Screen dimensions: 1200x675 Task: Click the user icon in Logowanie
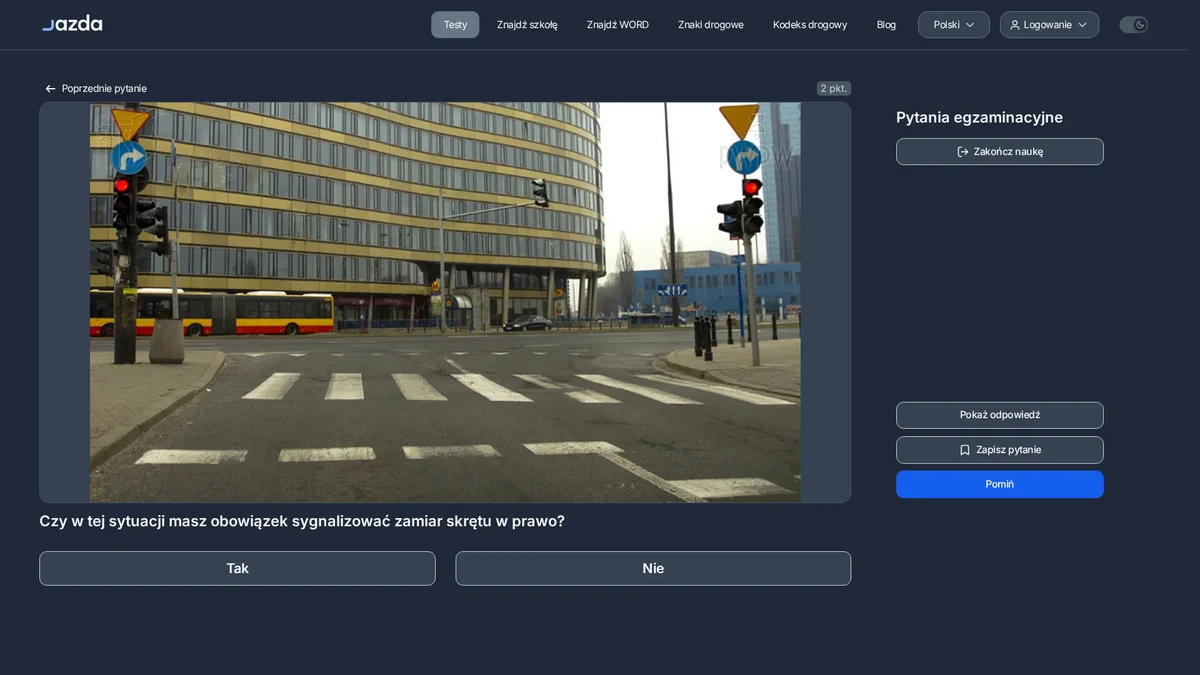(x=1015, y=25)
